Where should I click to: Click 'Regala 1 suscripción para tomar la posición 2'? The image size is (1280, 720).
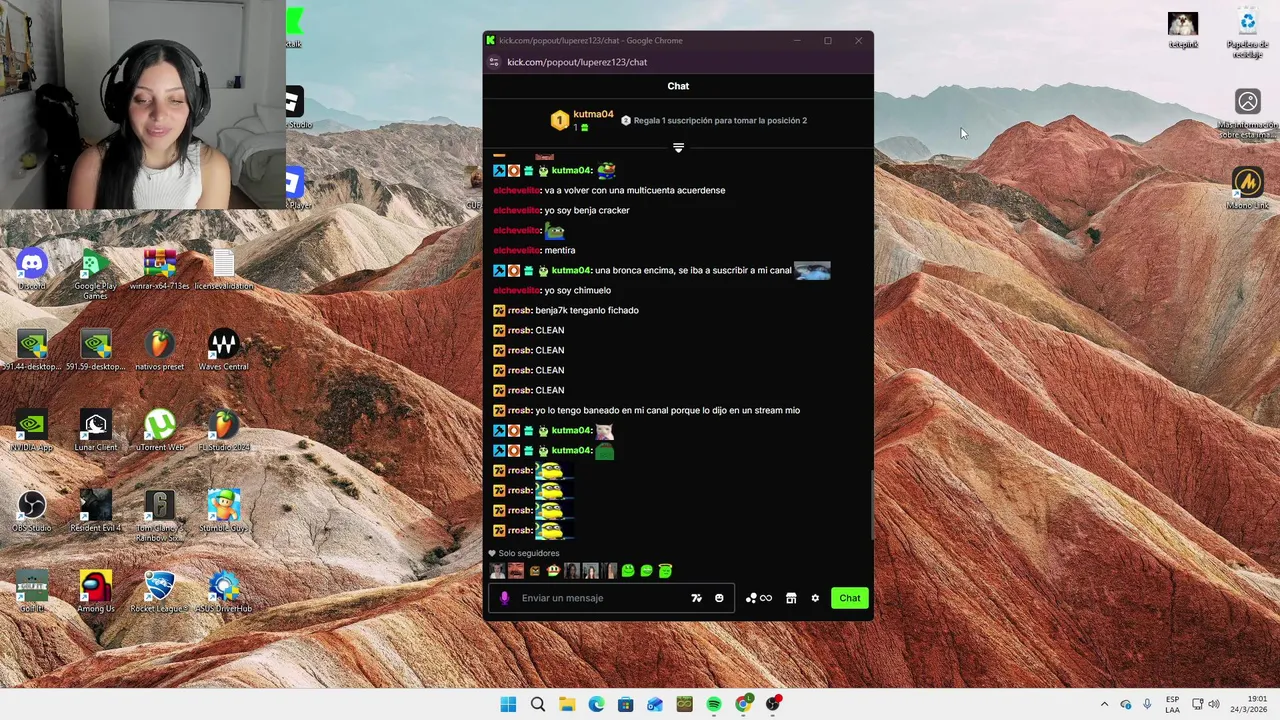click(714, 121)
